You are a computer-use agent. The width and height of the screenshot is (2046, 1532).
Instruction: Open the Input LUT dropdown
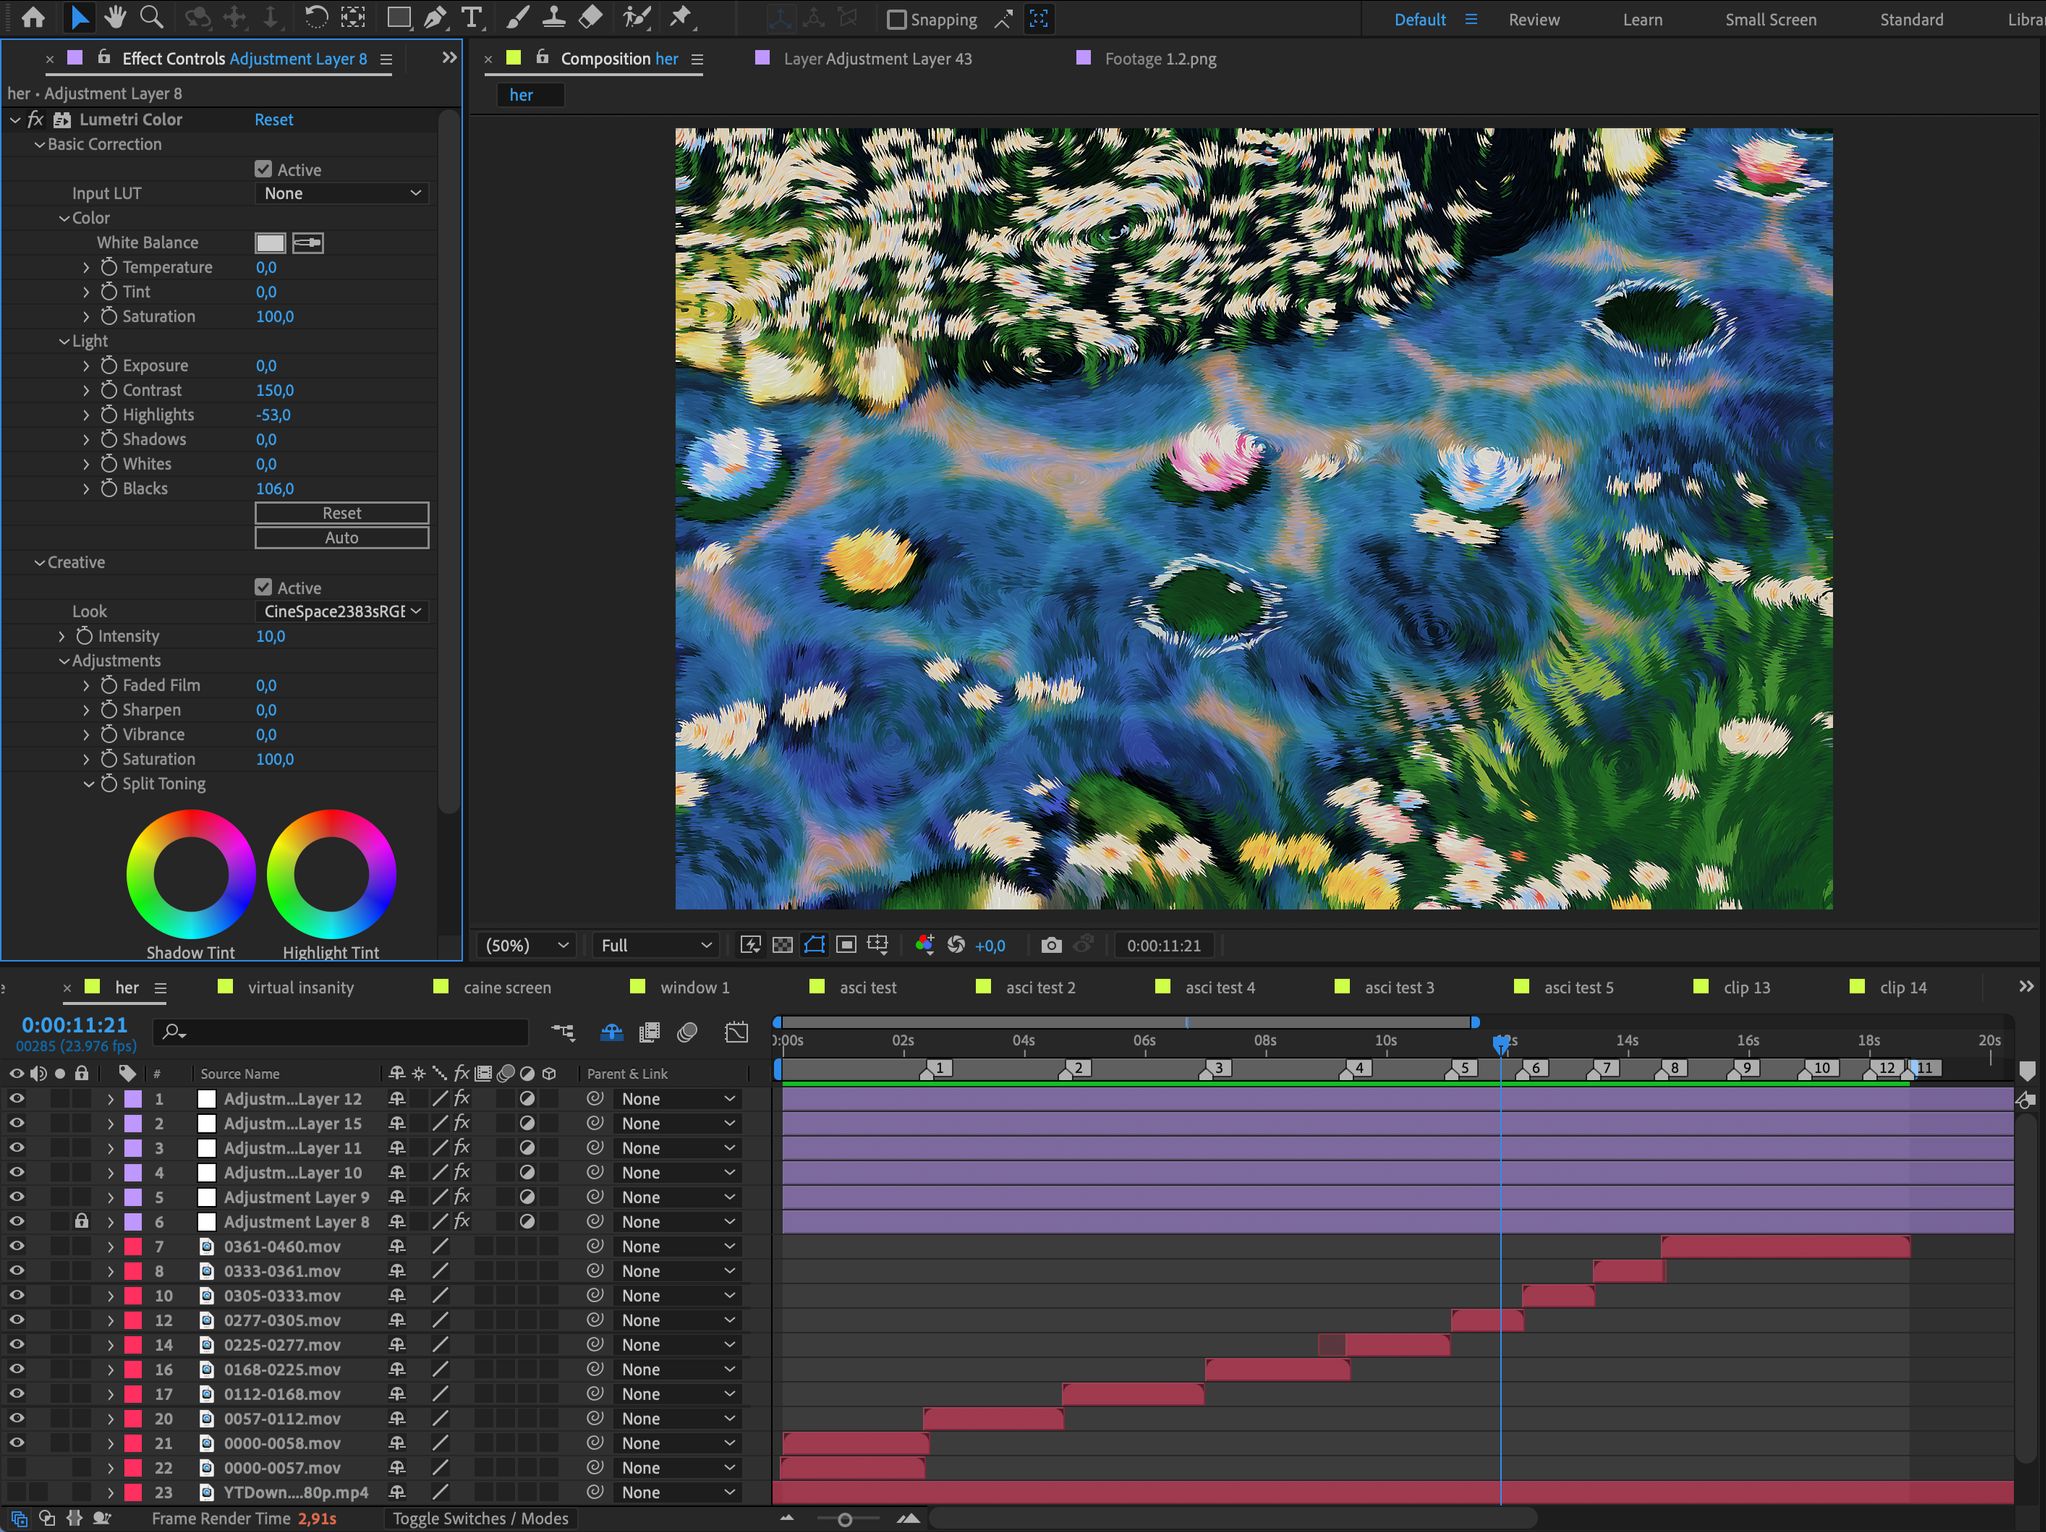point(342,193)
